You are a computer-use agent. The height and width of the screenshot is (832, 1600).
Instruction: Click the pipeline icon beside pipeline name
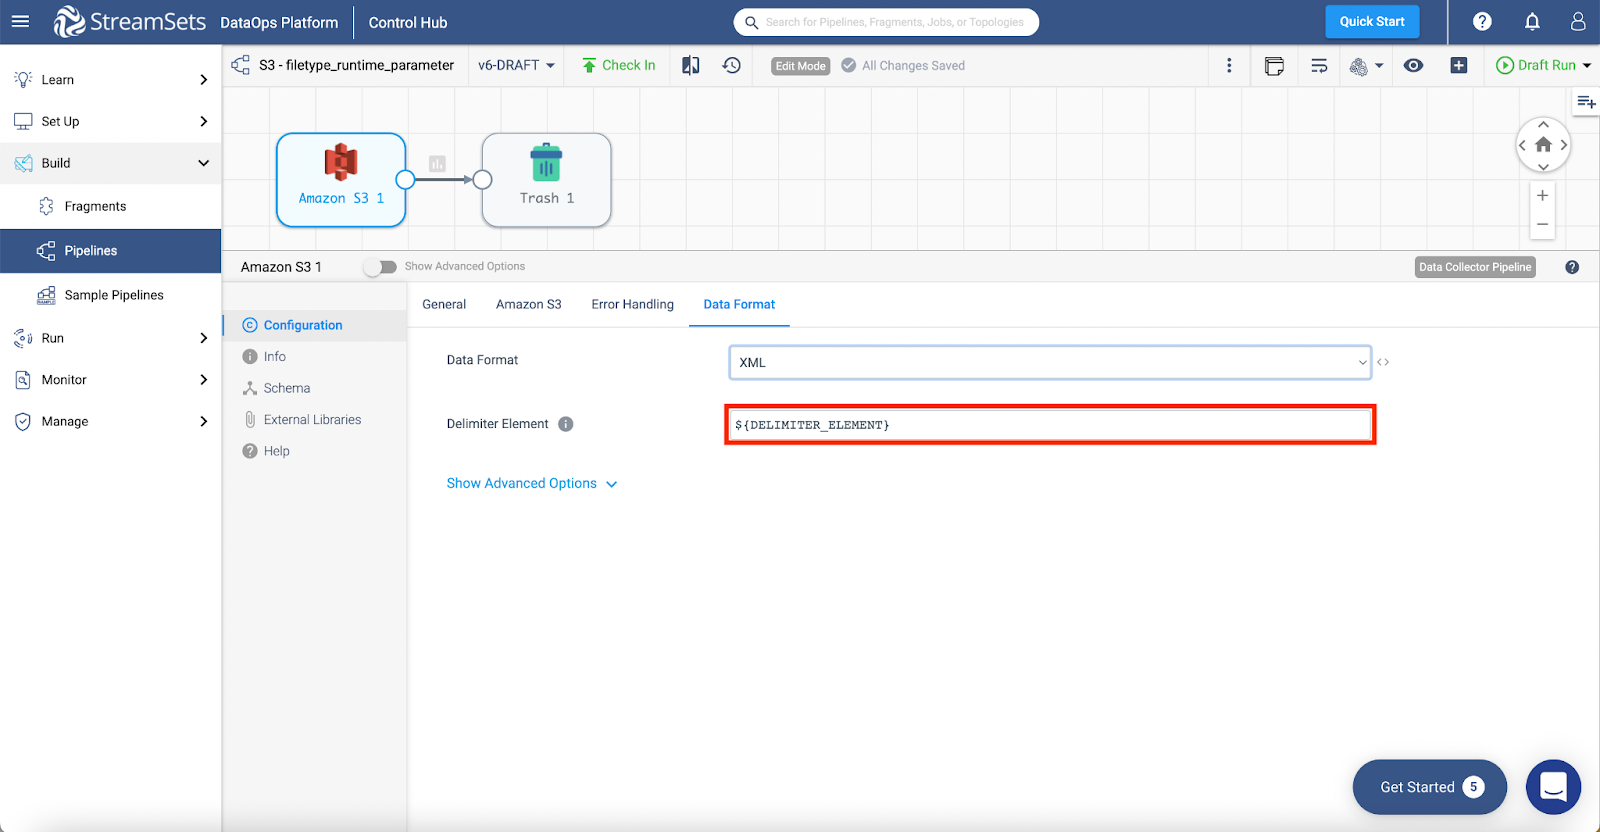coord(240,65)
